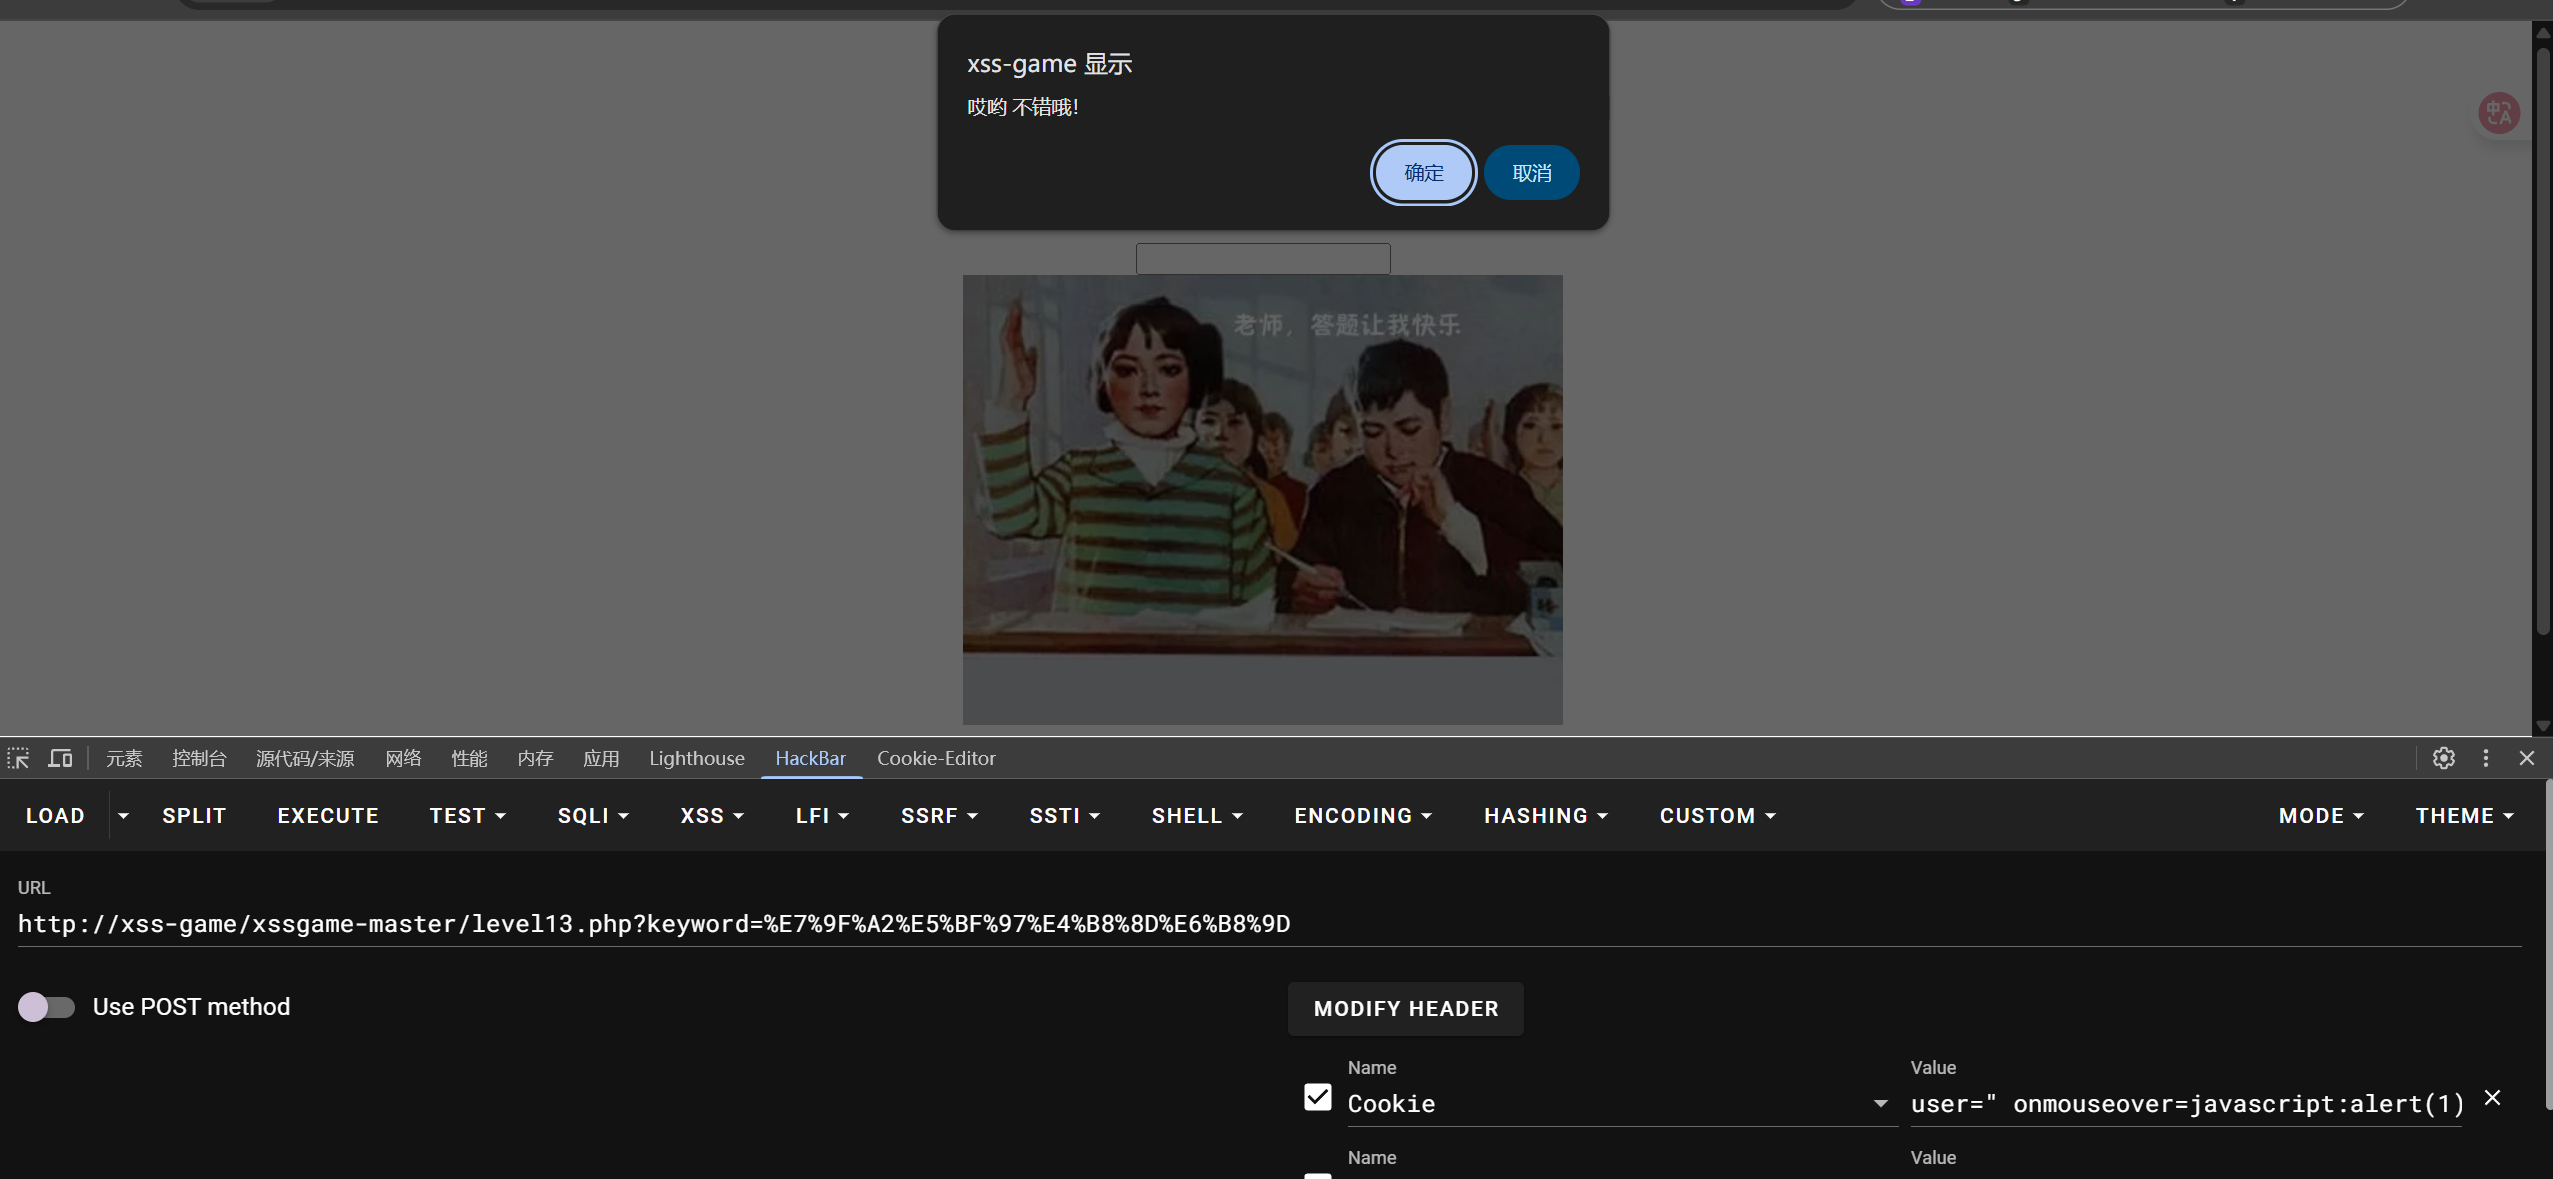The image size is (2553, 1179).
Task: Open the LOAD split-button arrow
Action: (x=123, y=816)
